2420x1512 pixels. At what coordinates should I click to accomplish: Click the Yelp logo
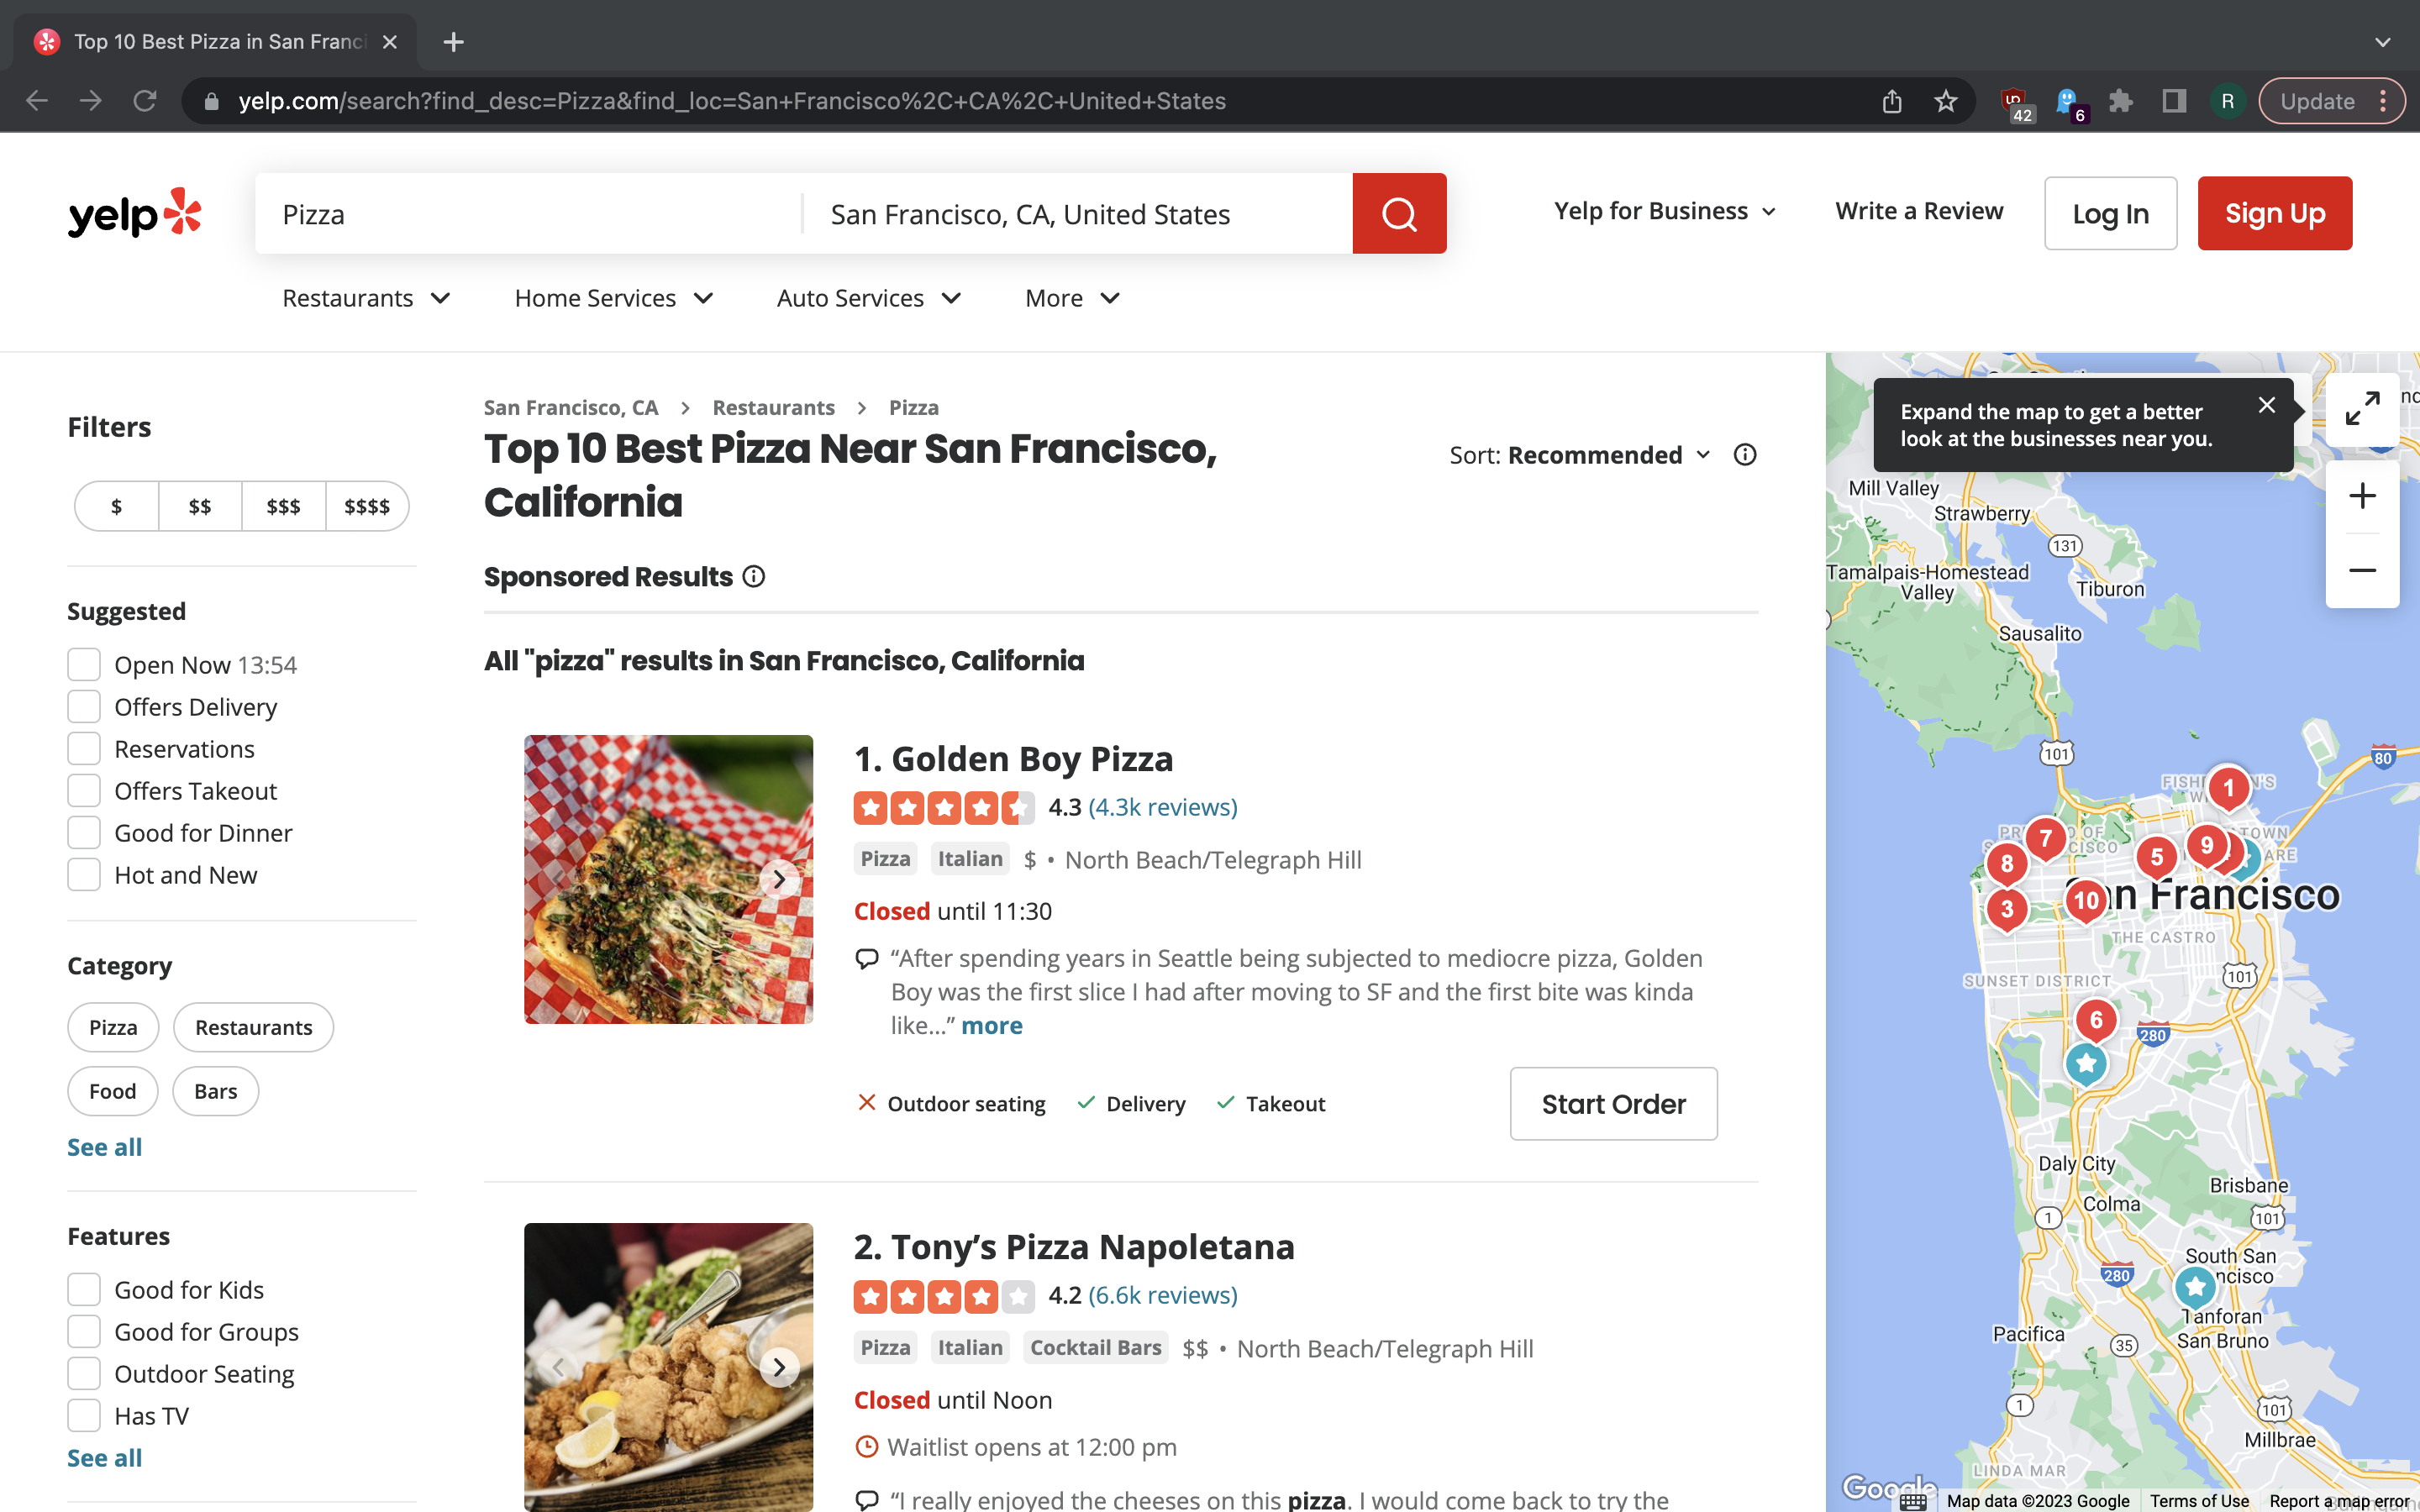pyautogui.click(x=134, y=213)
